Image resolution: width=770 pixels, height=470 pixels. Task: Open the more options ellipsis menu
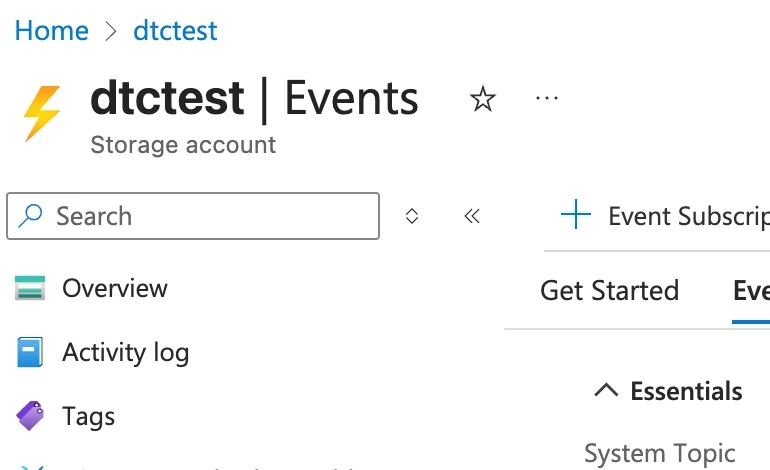pos(546,98)
